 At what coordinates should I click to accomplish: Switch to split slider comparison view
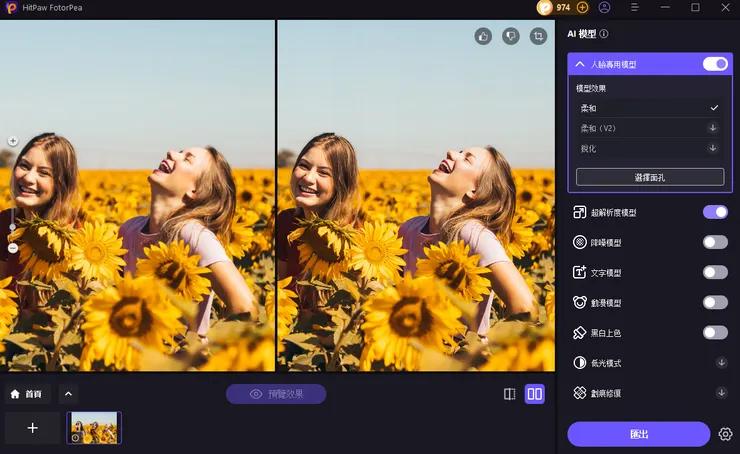coord(510,394)
